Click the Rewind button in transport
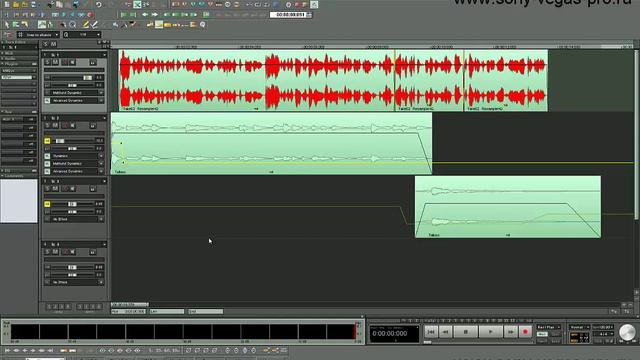The height and width of the screenshot is (360, 640). point(445,332)
